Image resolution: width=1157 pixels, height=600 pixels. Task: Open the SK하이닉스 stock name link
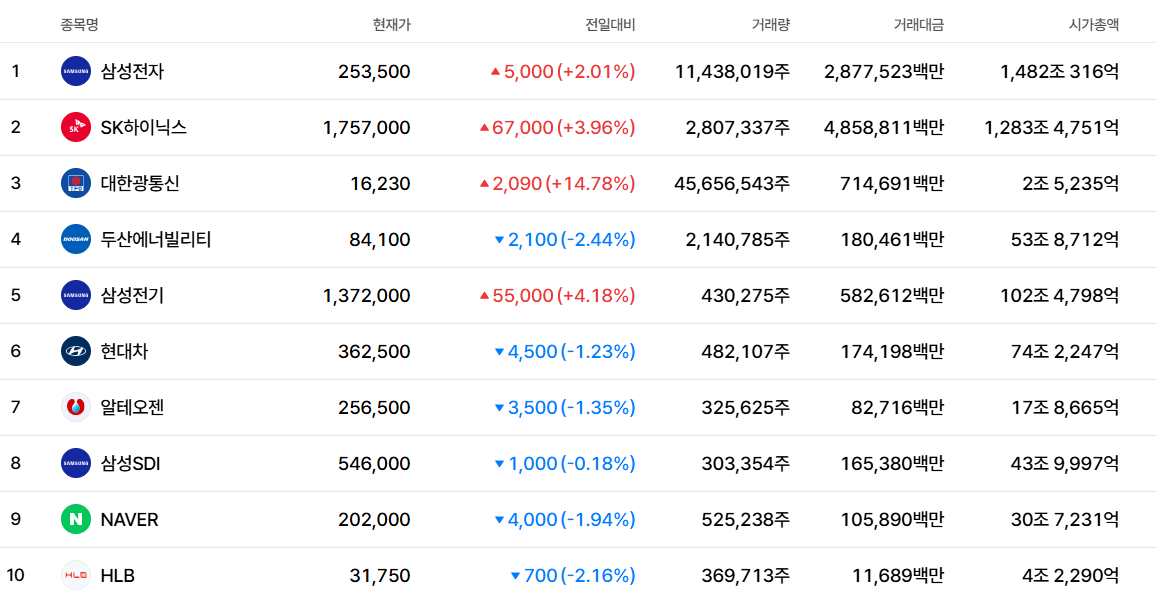tap(144, 128)
